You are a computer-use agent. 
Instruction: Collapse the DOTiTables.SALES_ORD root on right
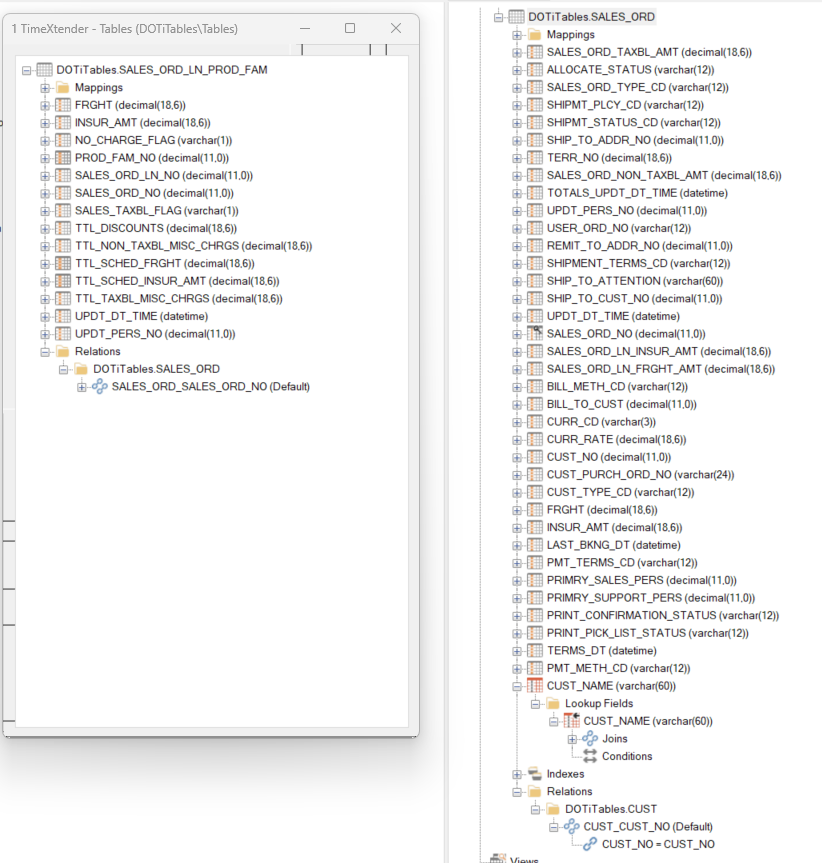(x=498, y=17)
